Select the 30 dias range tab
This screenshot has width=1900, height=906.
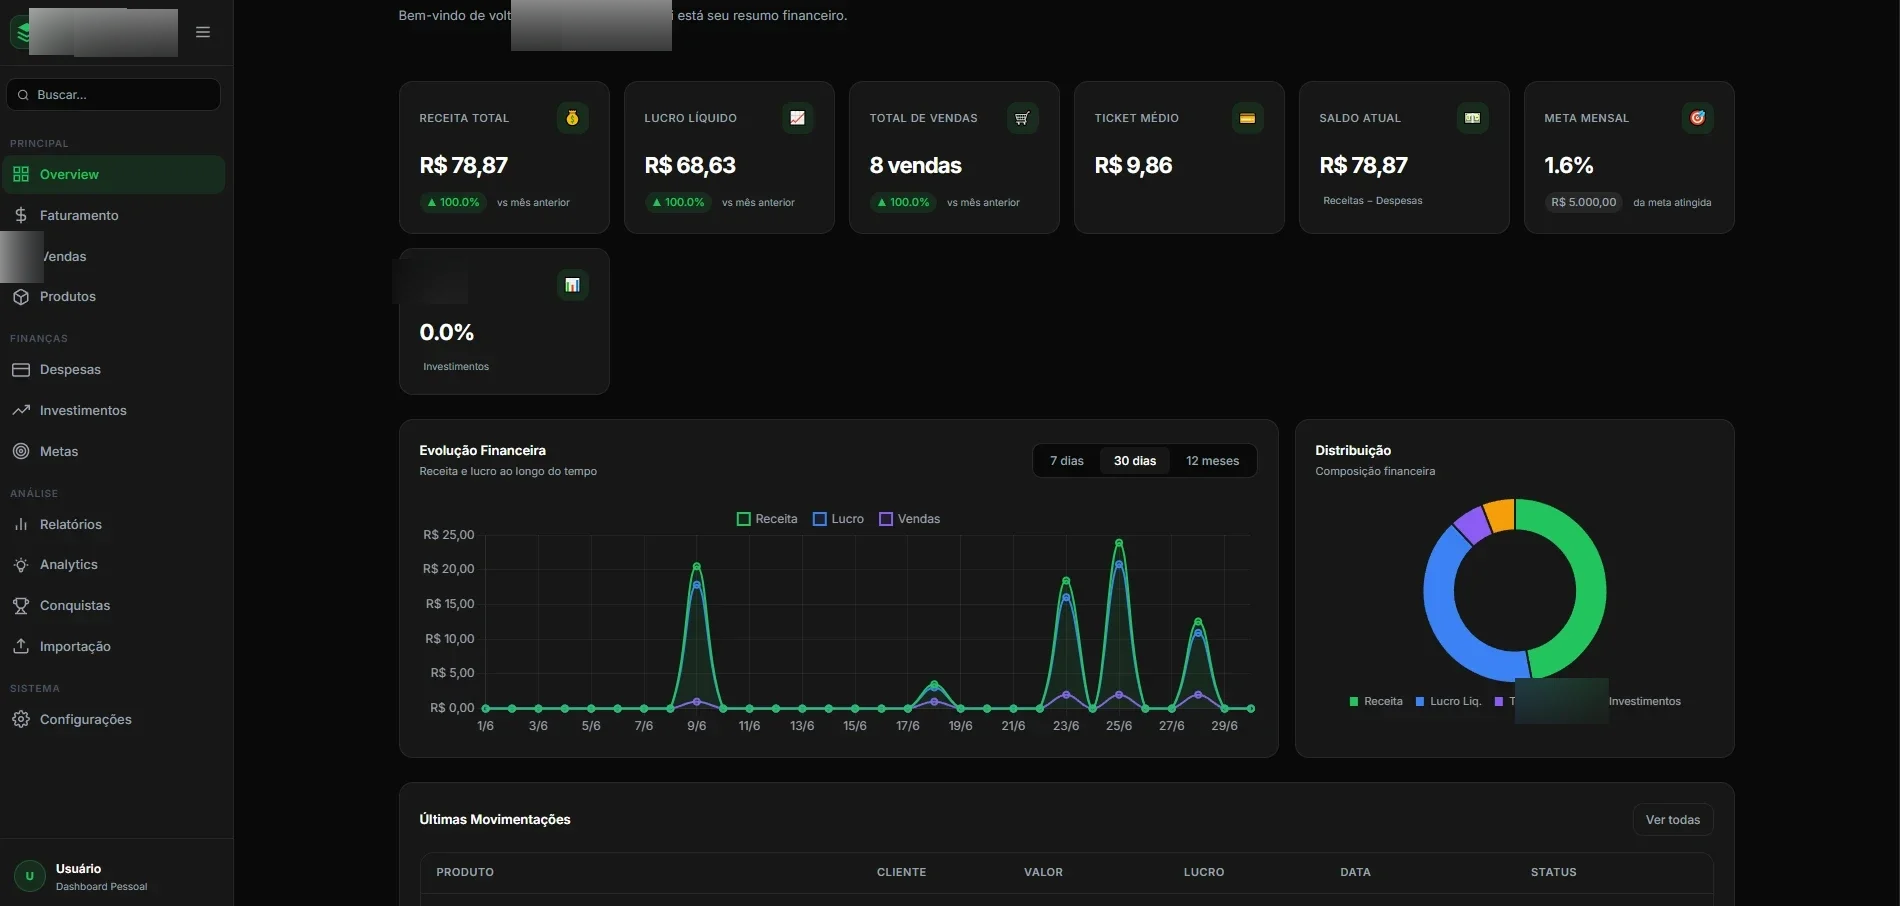1135,461
